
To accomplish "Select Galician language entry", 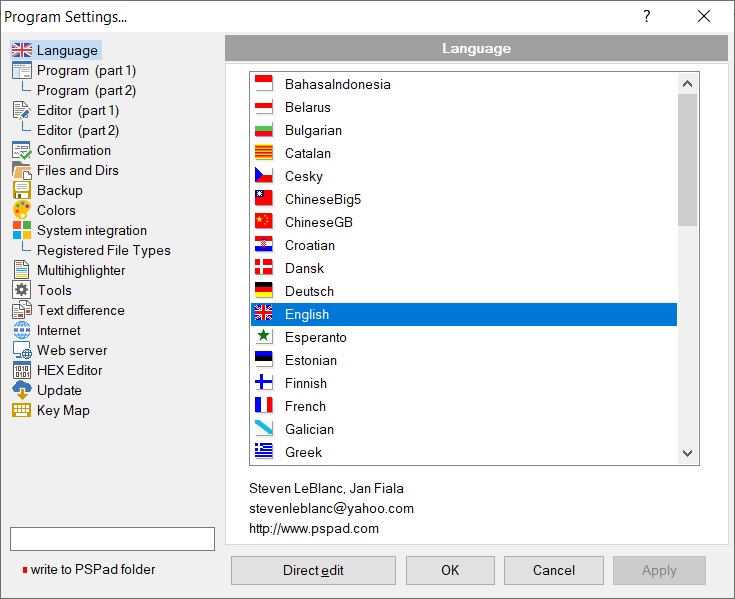I will [x=464, y=429].
